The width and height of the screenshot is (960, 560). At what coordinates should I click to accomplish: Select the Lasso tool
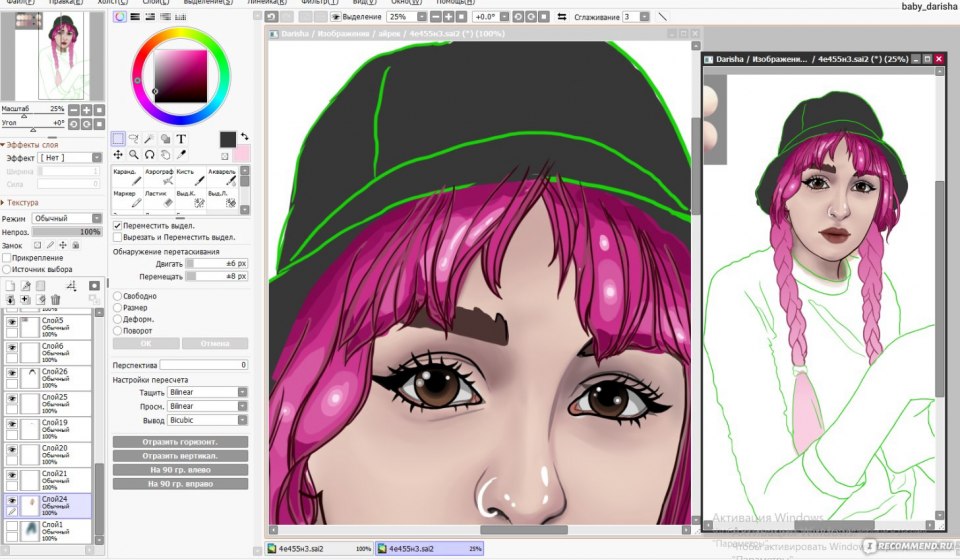click(134, 139)
